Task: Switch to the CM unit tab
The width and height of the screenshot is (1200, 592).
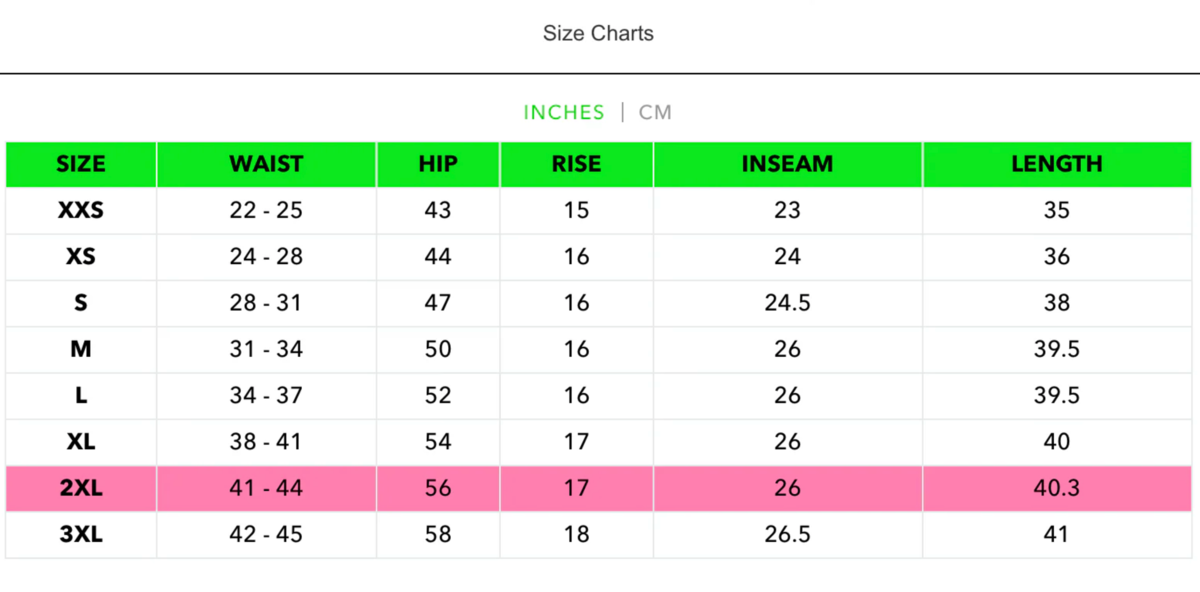Action: (x=655, y=112)
